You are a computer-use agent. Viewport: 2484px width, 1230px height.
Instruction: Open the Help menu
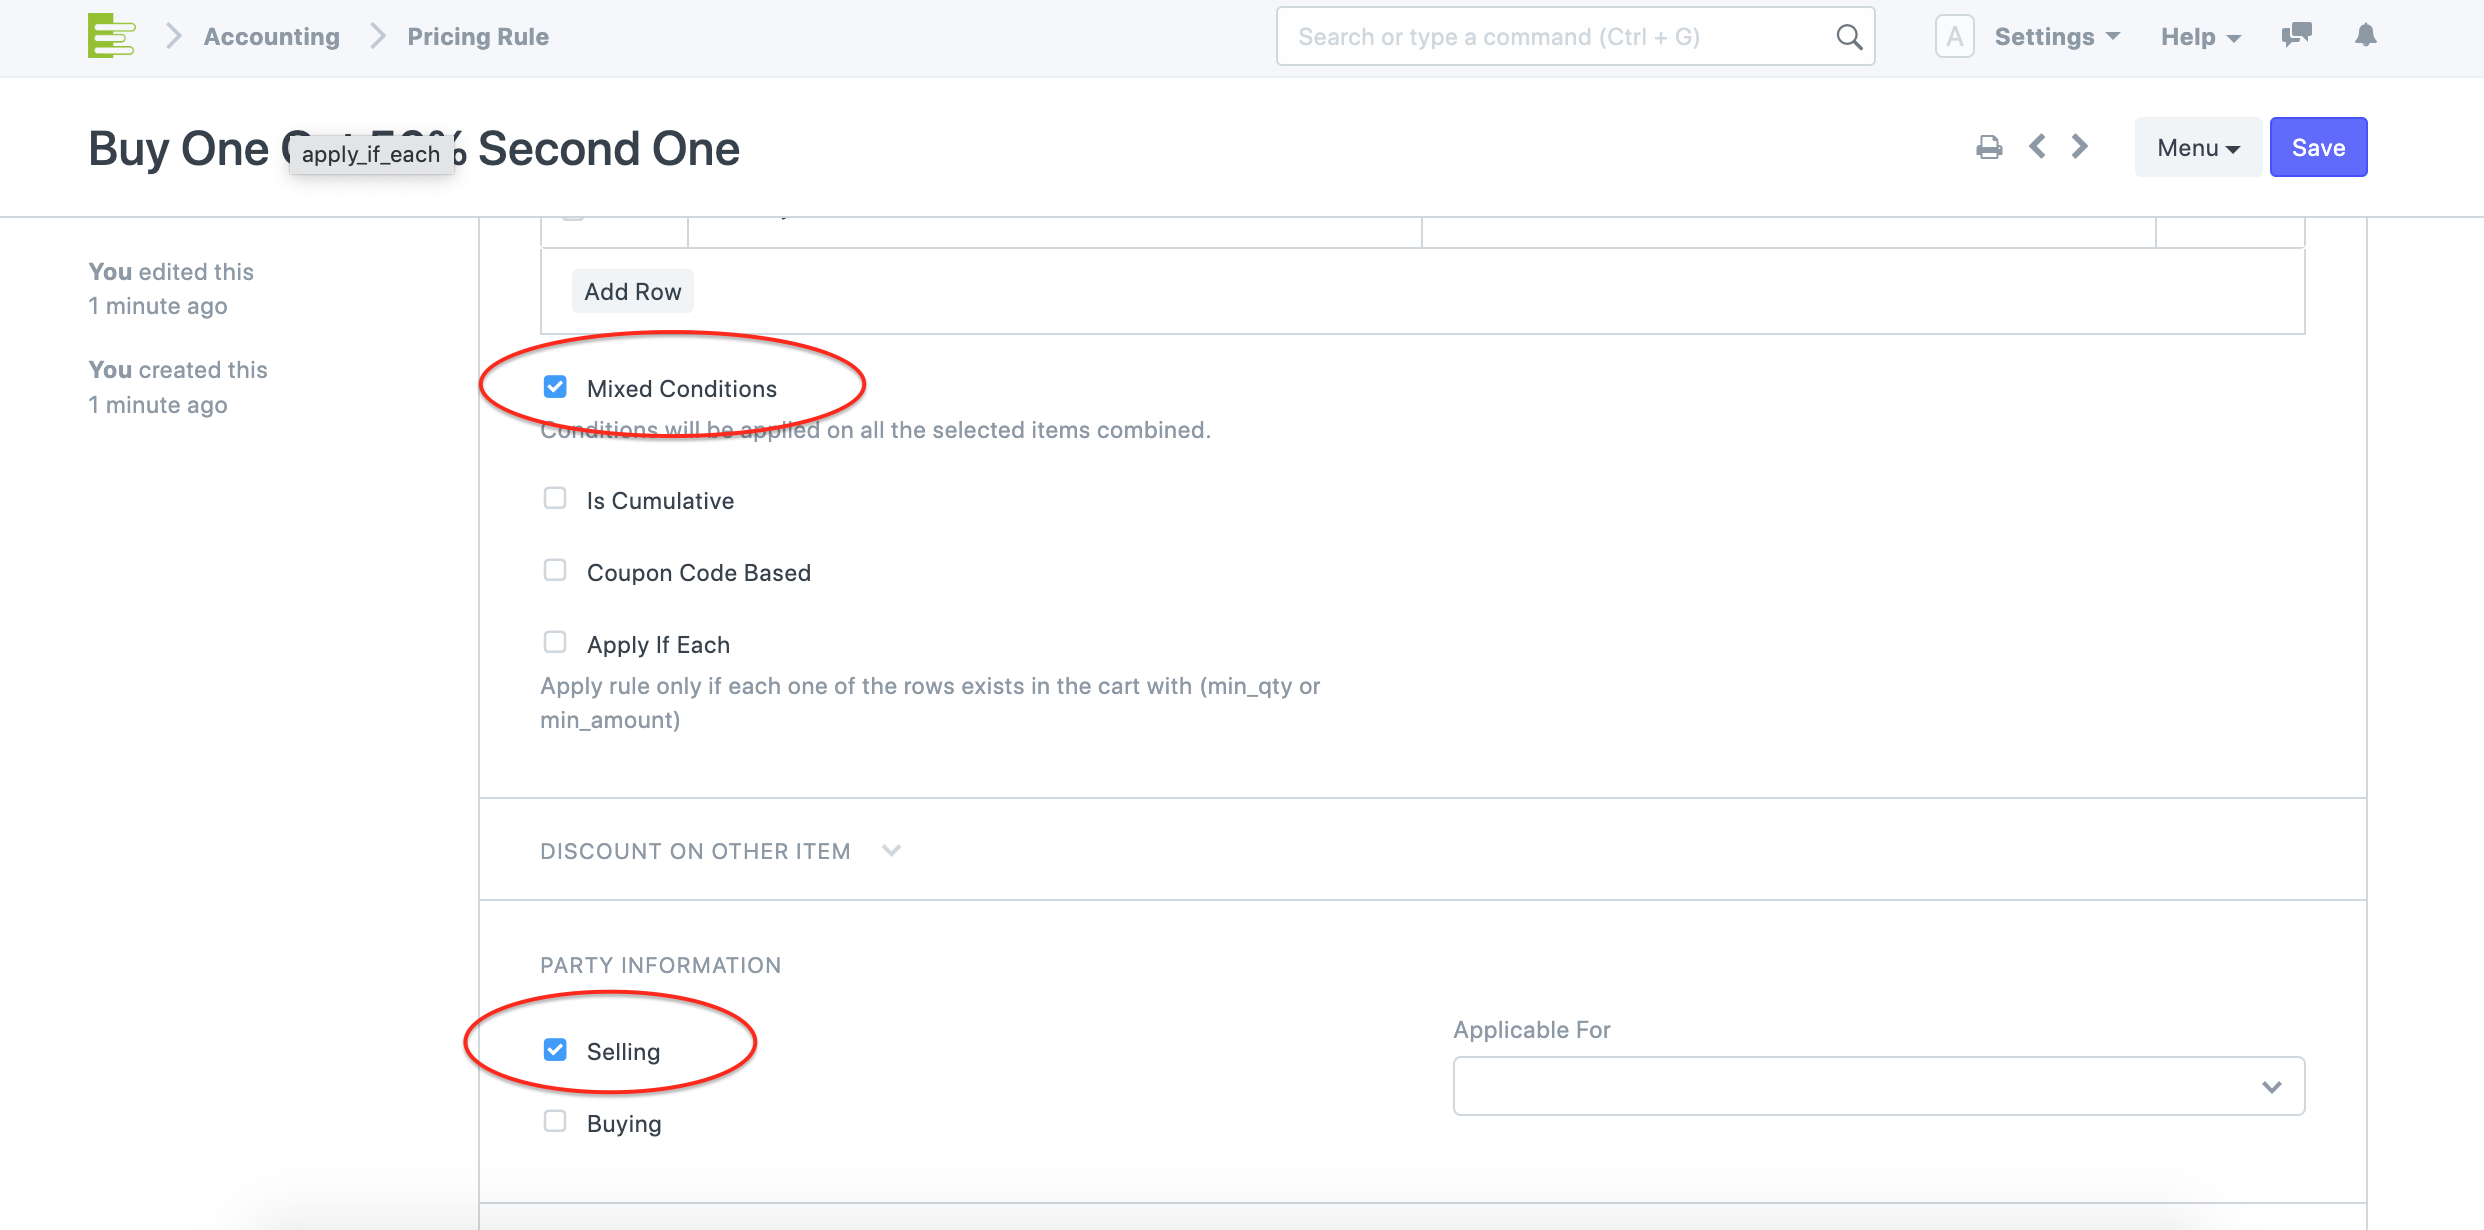click(x=2200, y=37)
